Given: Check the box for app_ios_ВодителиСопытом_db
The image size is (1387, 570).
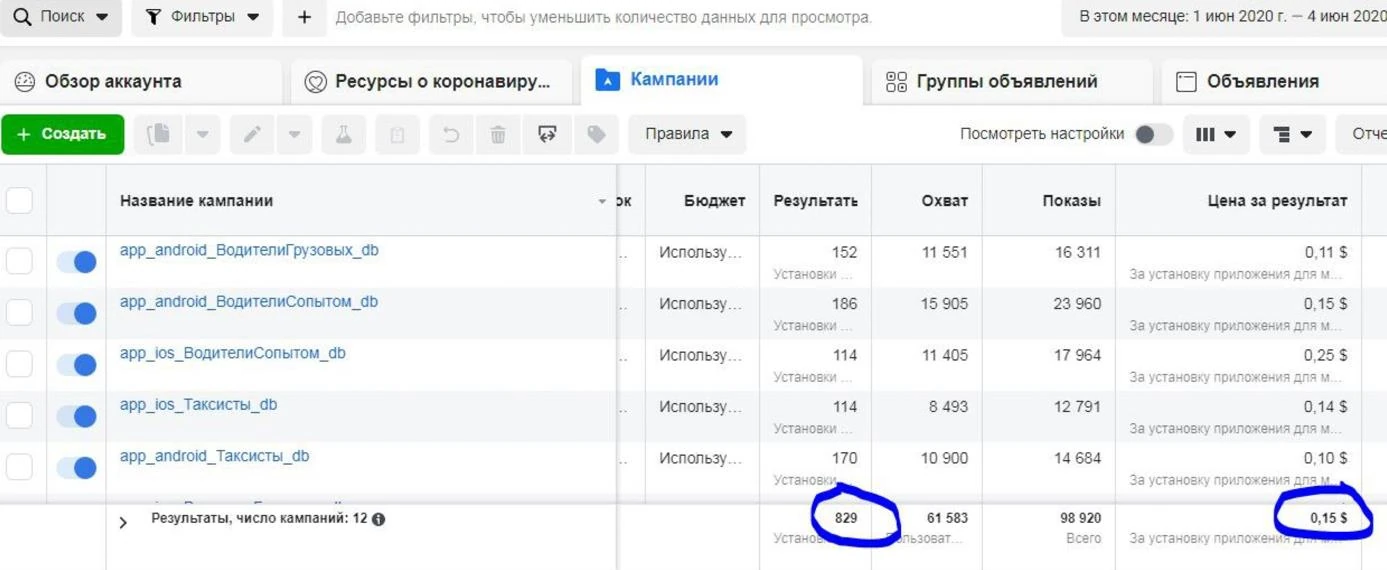Looking at the screenshot, I should (x=19, y=364).
